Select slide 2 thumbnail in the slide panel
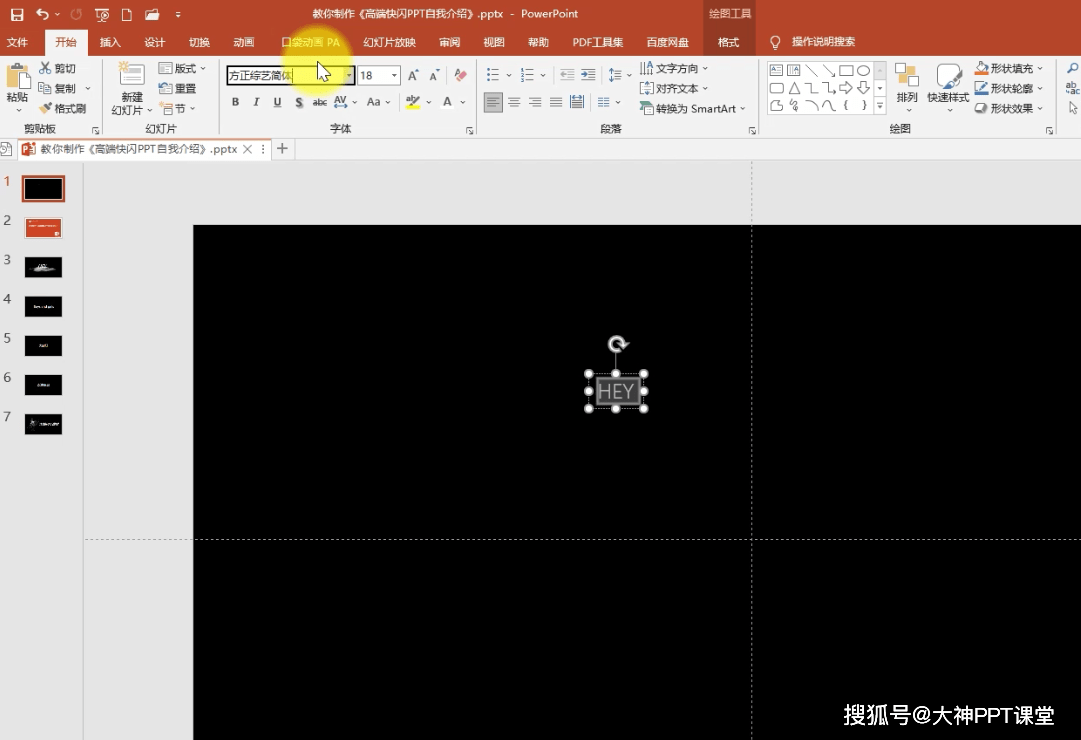1081x740 pixels. click(x=43, y=228)
